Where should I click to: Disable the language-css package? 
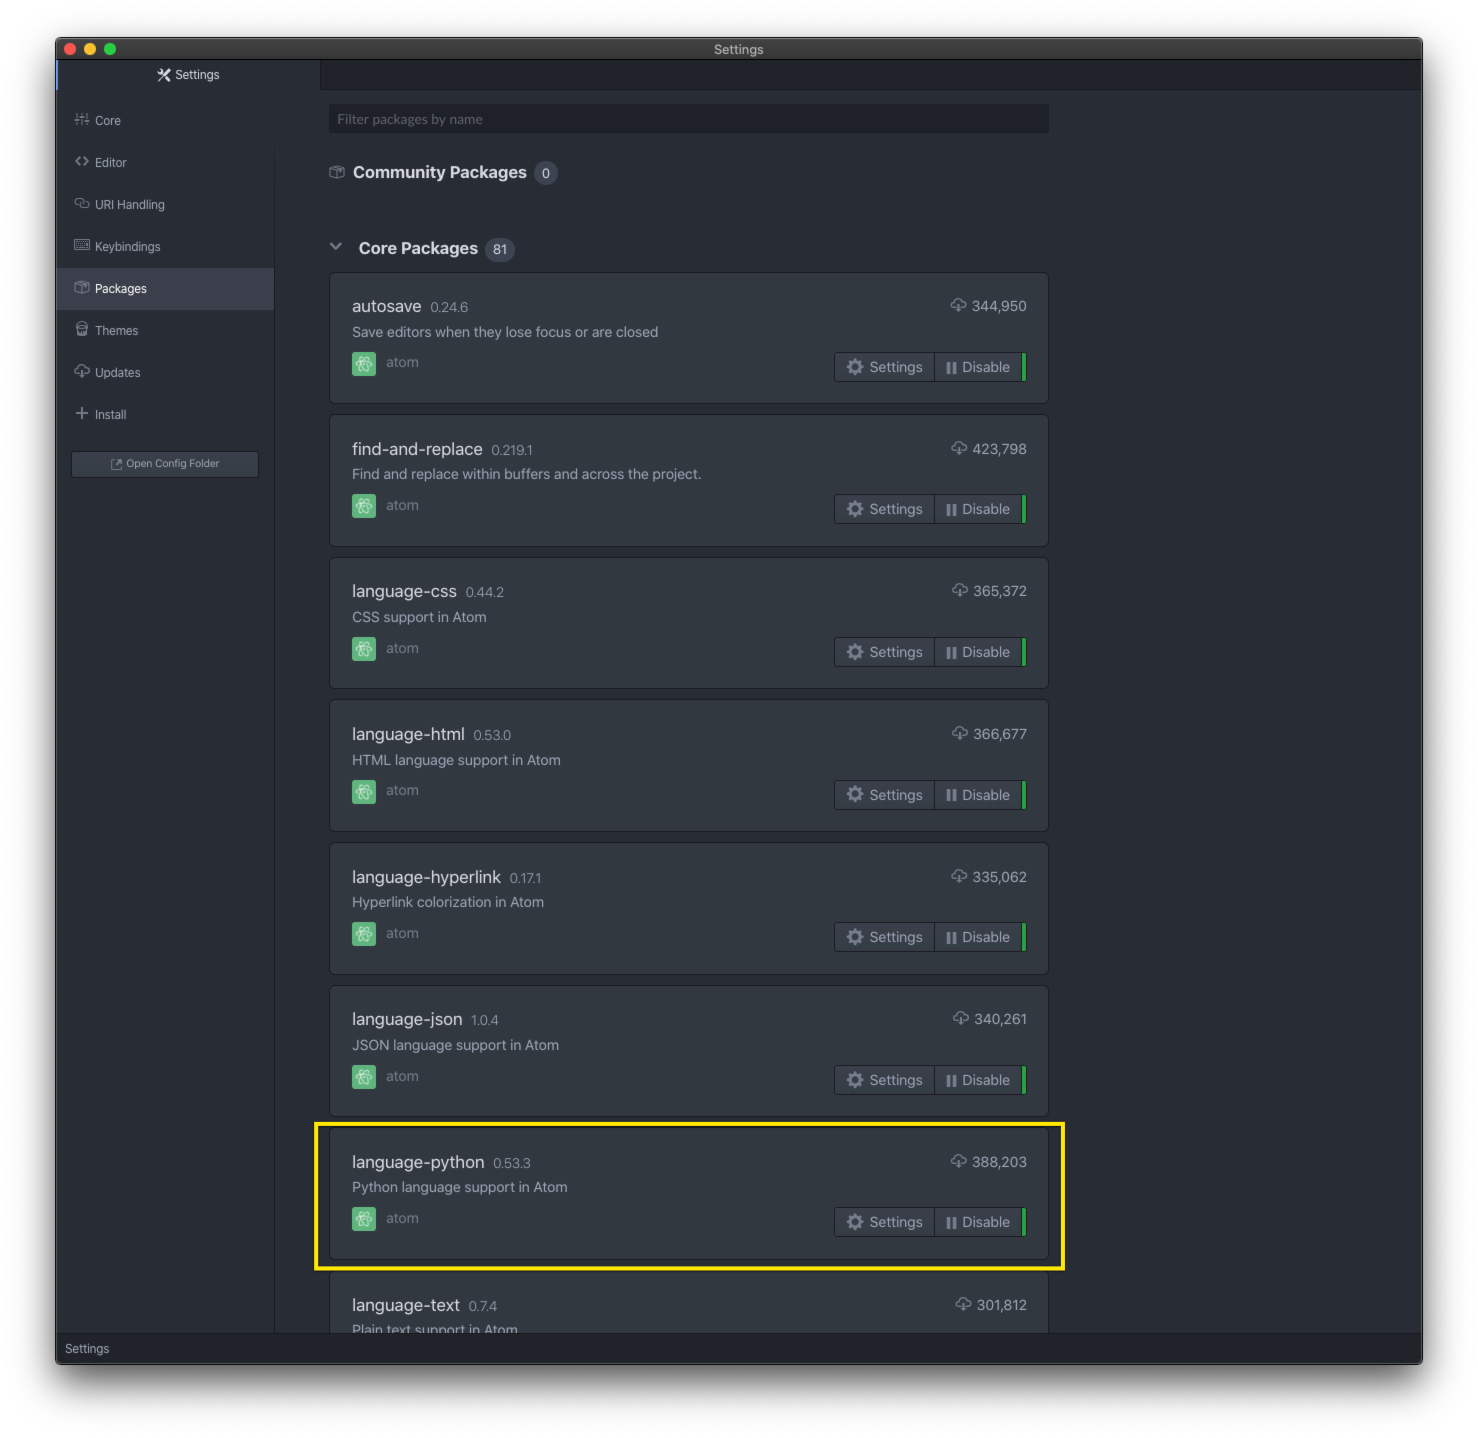979,652
